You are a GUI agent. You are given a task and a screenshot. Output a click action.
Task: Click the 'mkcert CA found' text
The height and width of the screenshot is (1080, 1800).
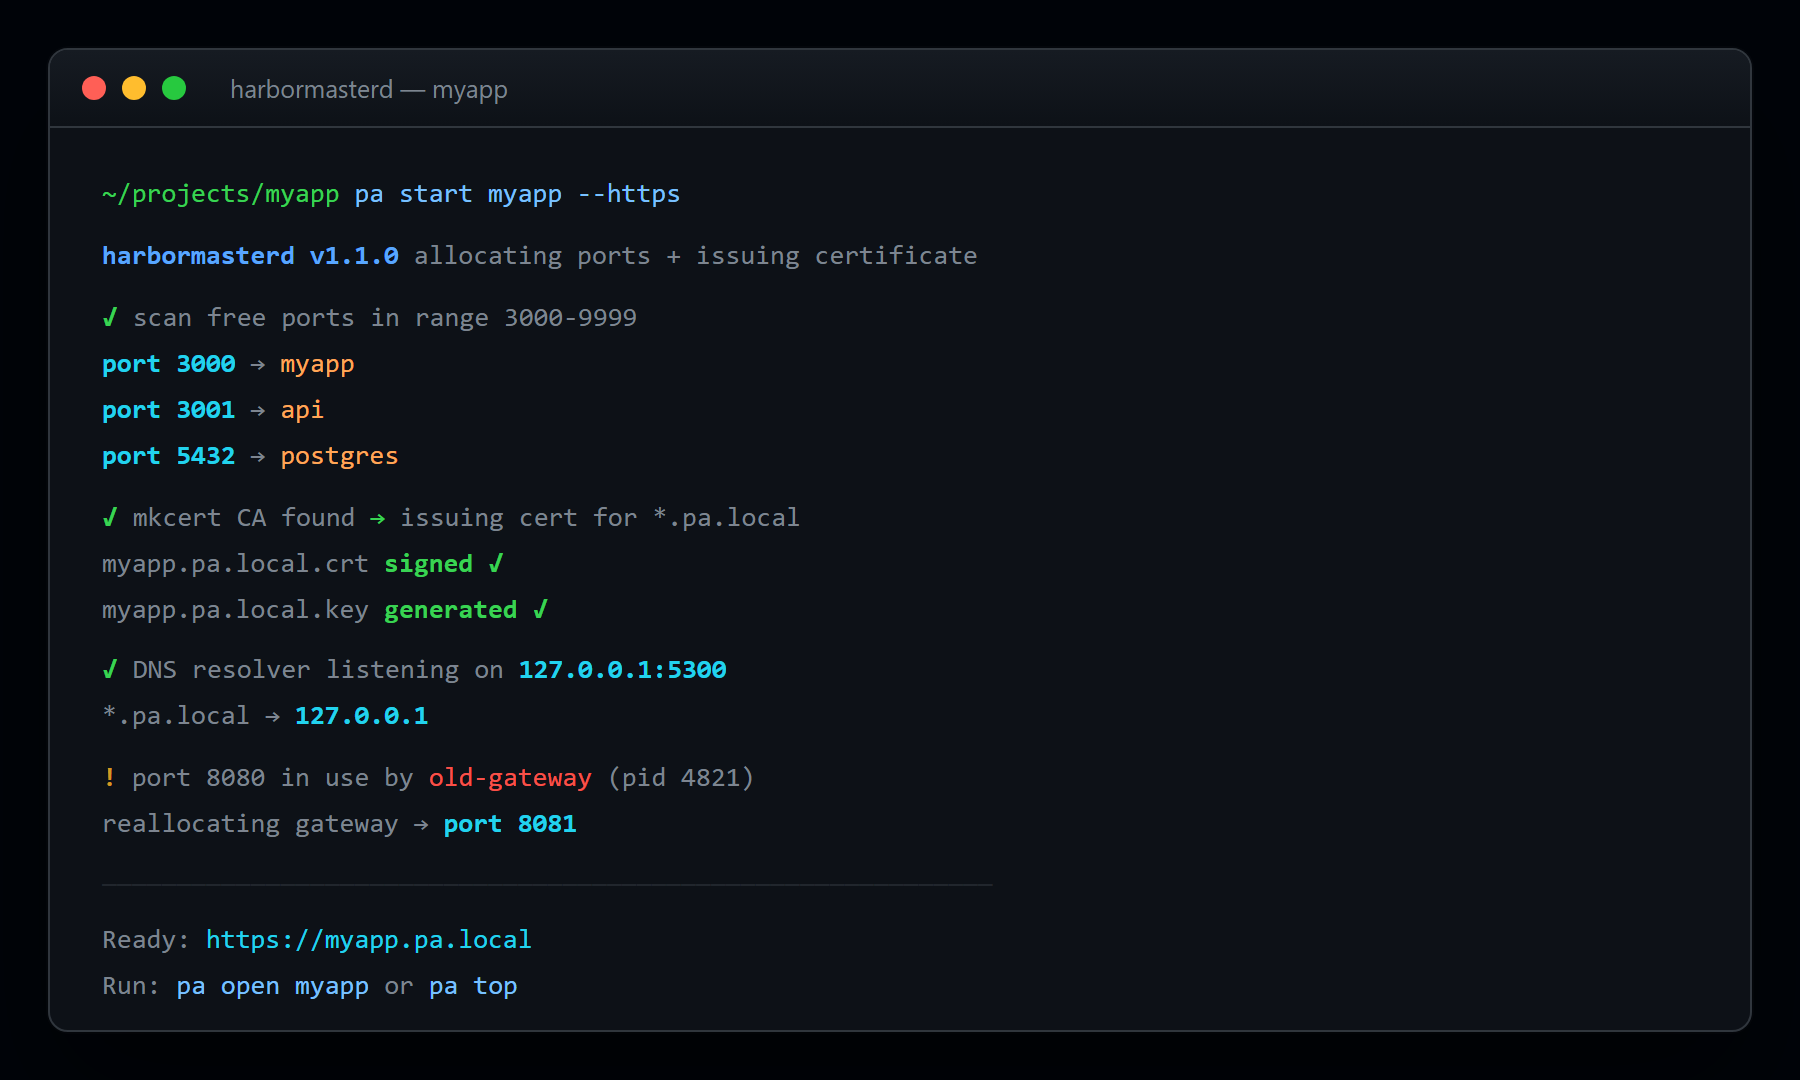[x=243, y=518]
